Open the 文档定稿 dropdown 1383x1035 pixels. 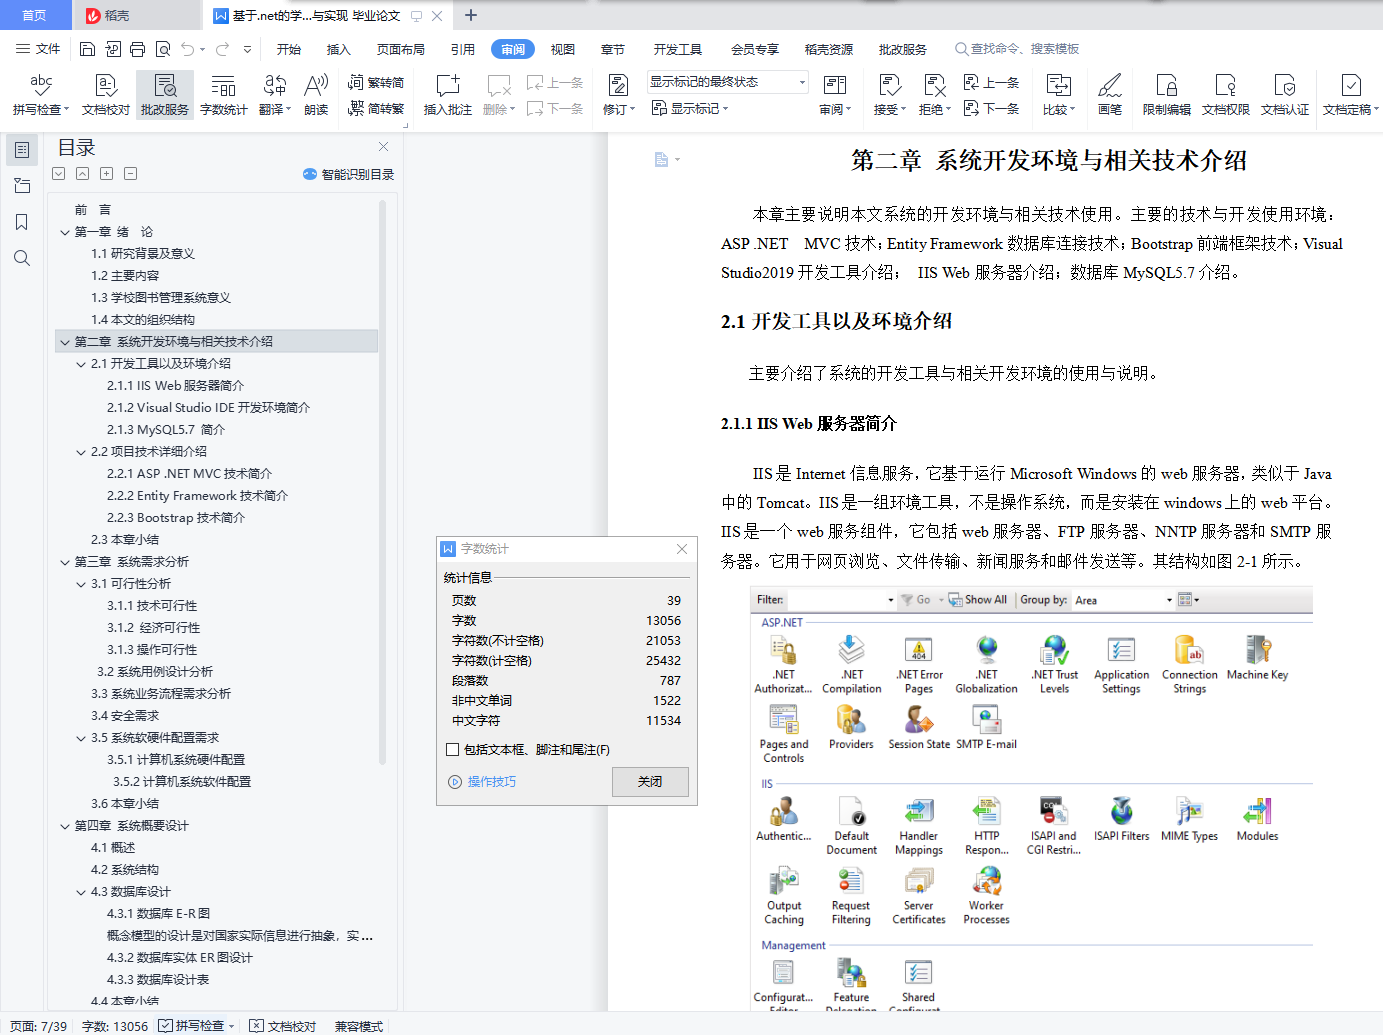(x=1351, y=95)
